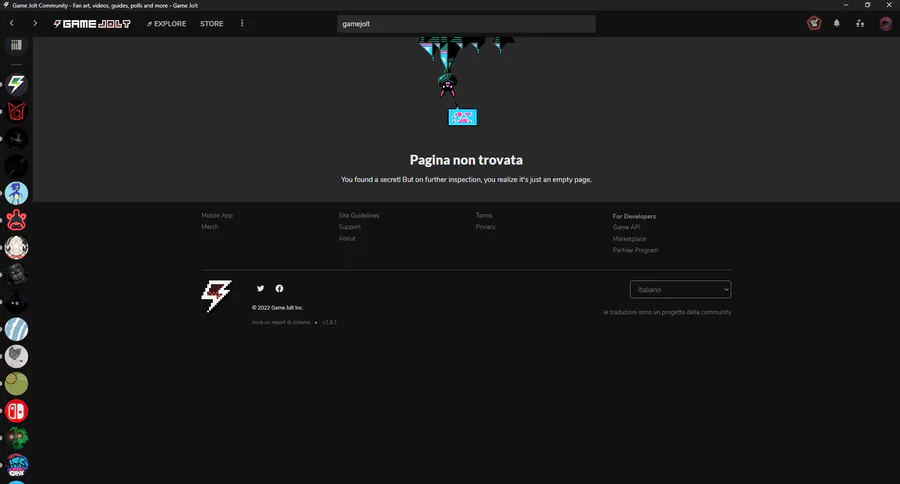This screenshot has width=900, height=484.
Task: Open Game Jolt Twitter page
Action: coord(261,288)
